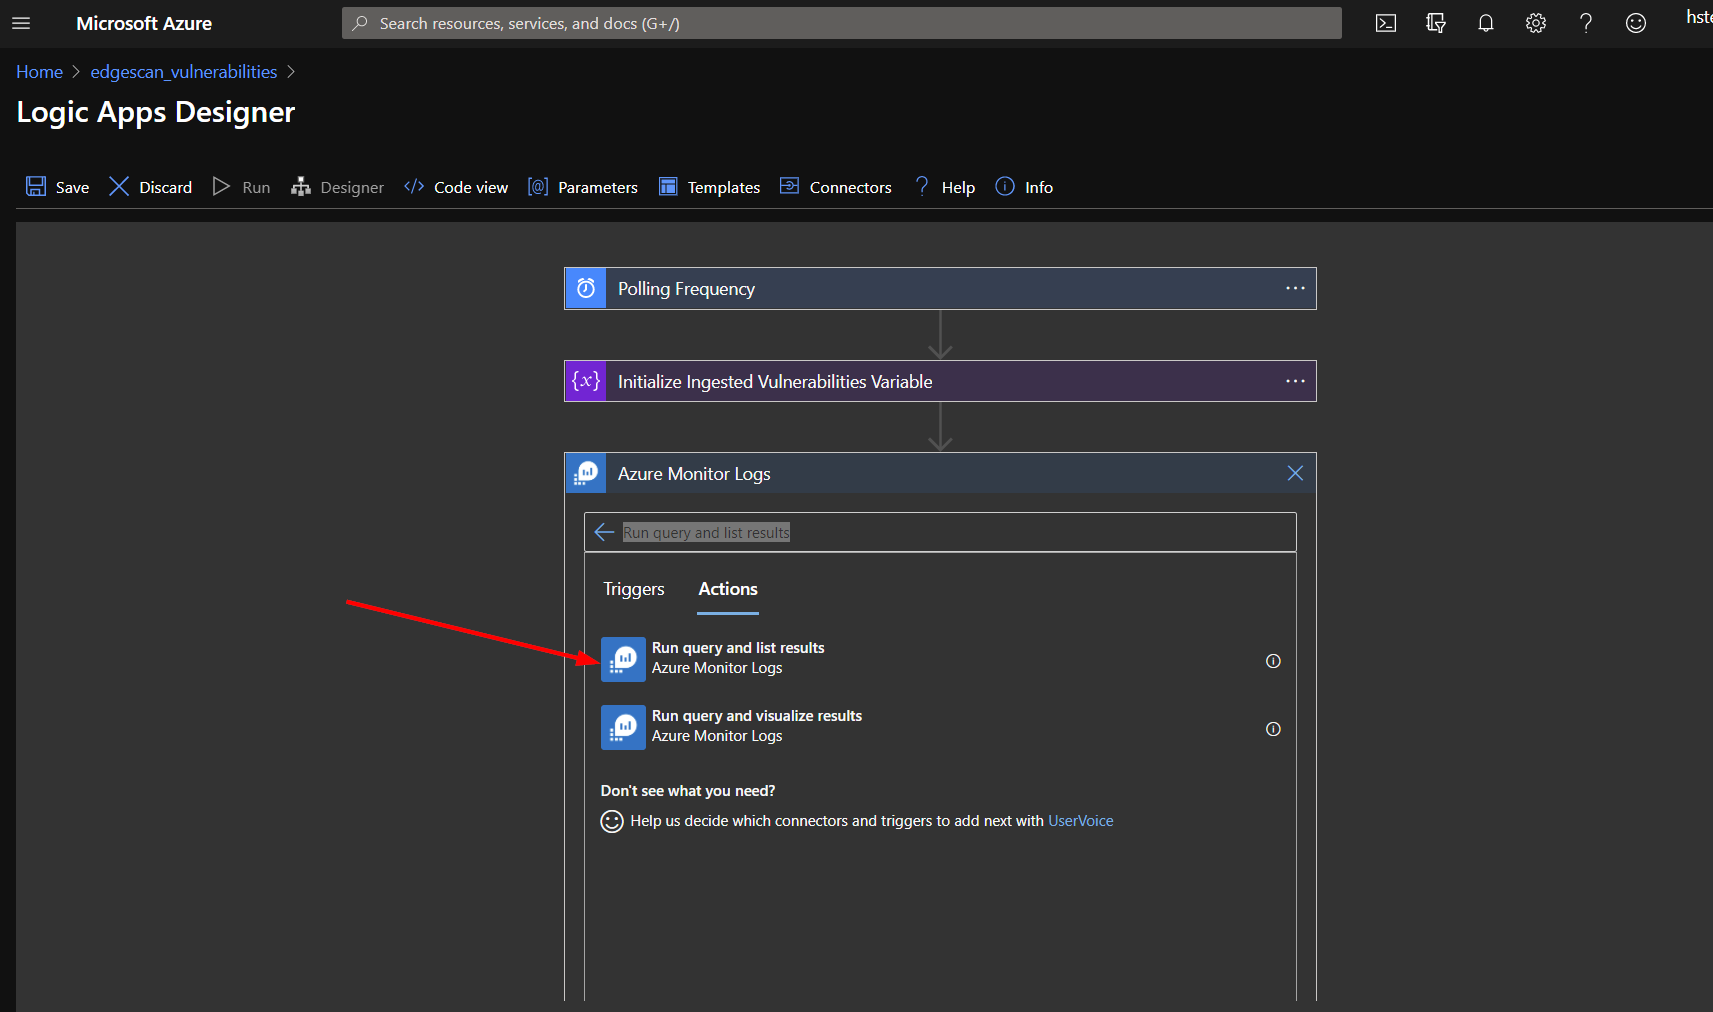This screenshot has width=1713, height=1012.
Task: Open the Initialize Ingested Vulnerabilities Variable ellipsis menu
Action: 1296,381
